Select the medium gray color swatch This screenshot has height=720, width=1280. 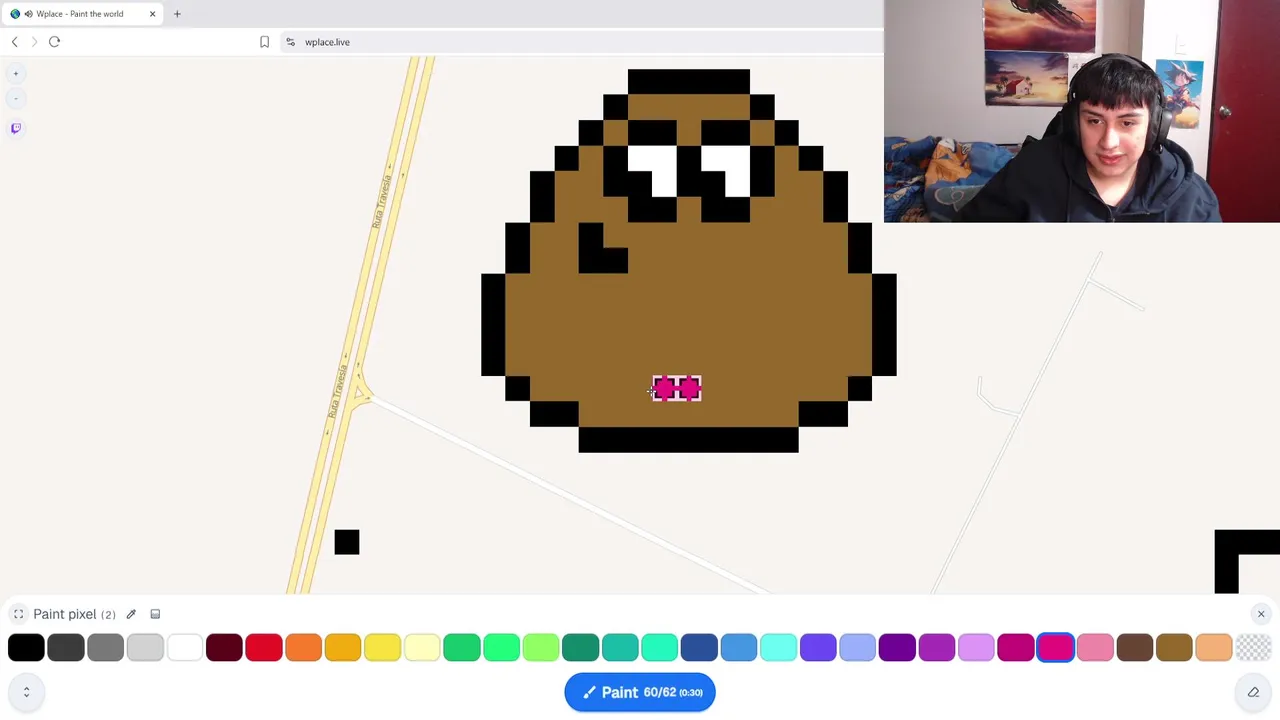105,648
